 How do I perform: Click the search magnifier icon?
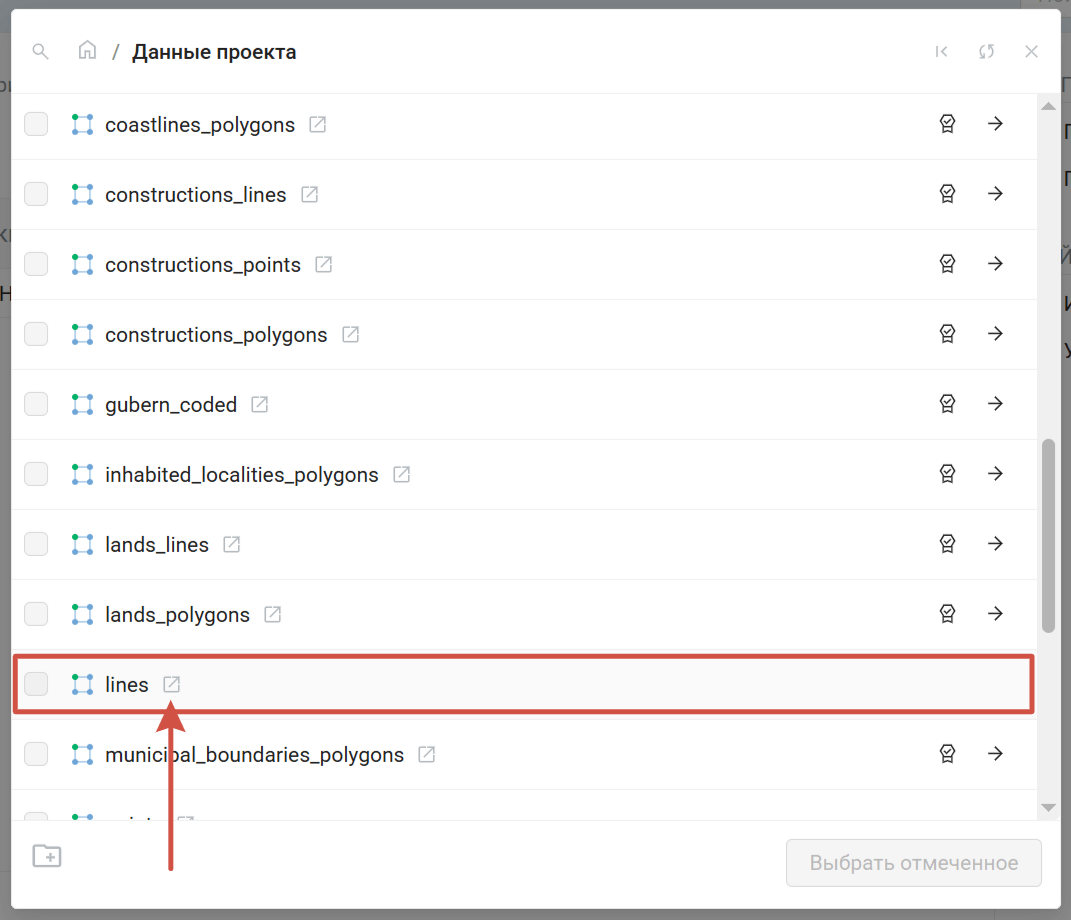40,51
